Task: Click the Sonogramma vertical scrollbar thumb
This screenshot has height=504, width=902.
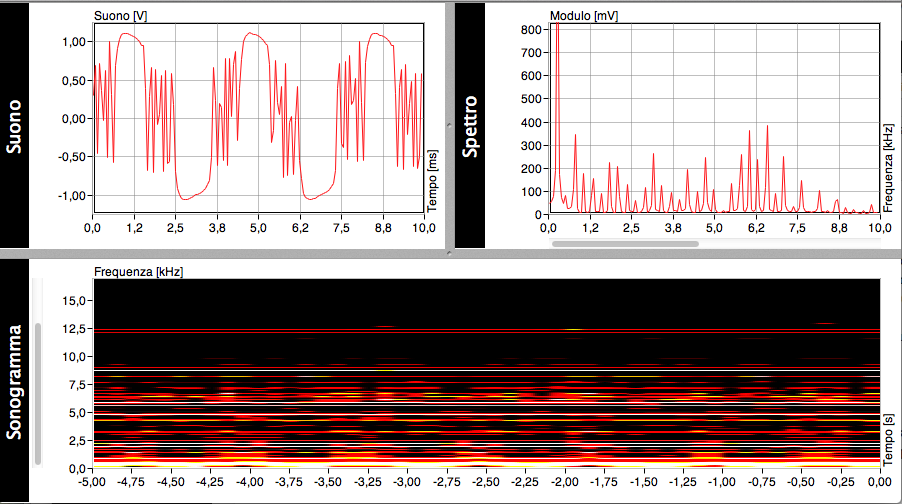Action: 38,393
